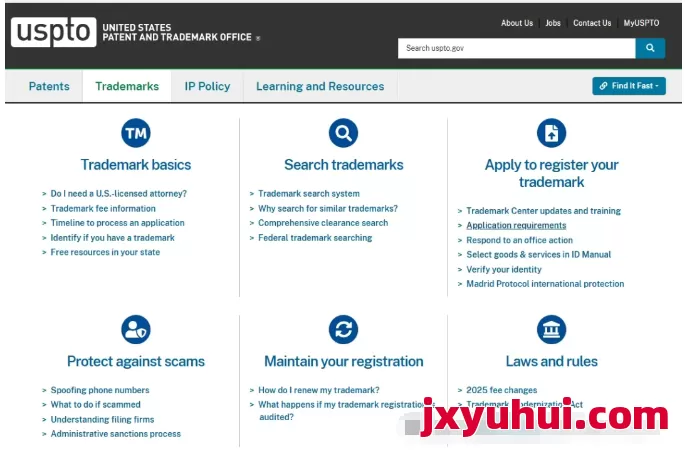
Task: Click the magnifier search submit button
Action: pyautogui.click(x=650, y=48)
